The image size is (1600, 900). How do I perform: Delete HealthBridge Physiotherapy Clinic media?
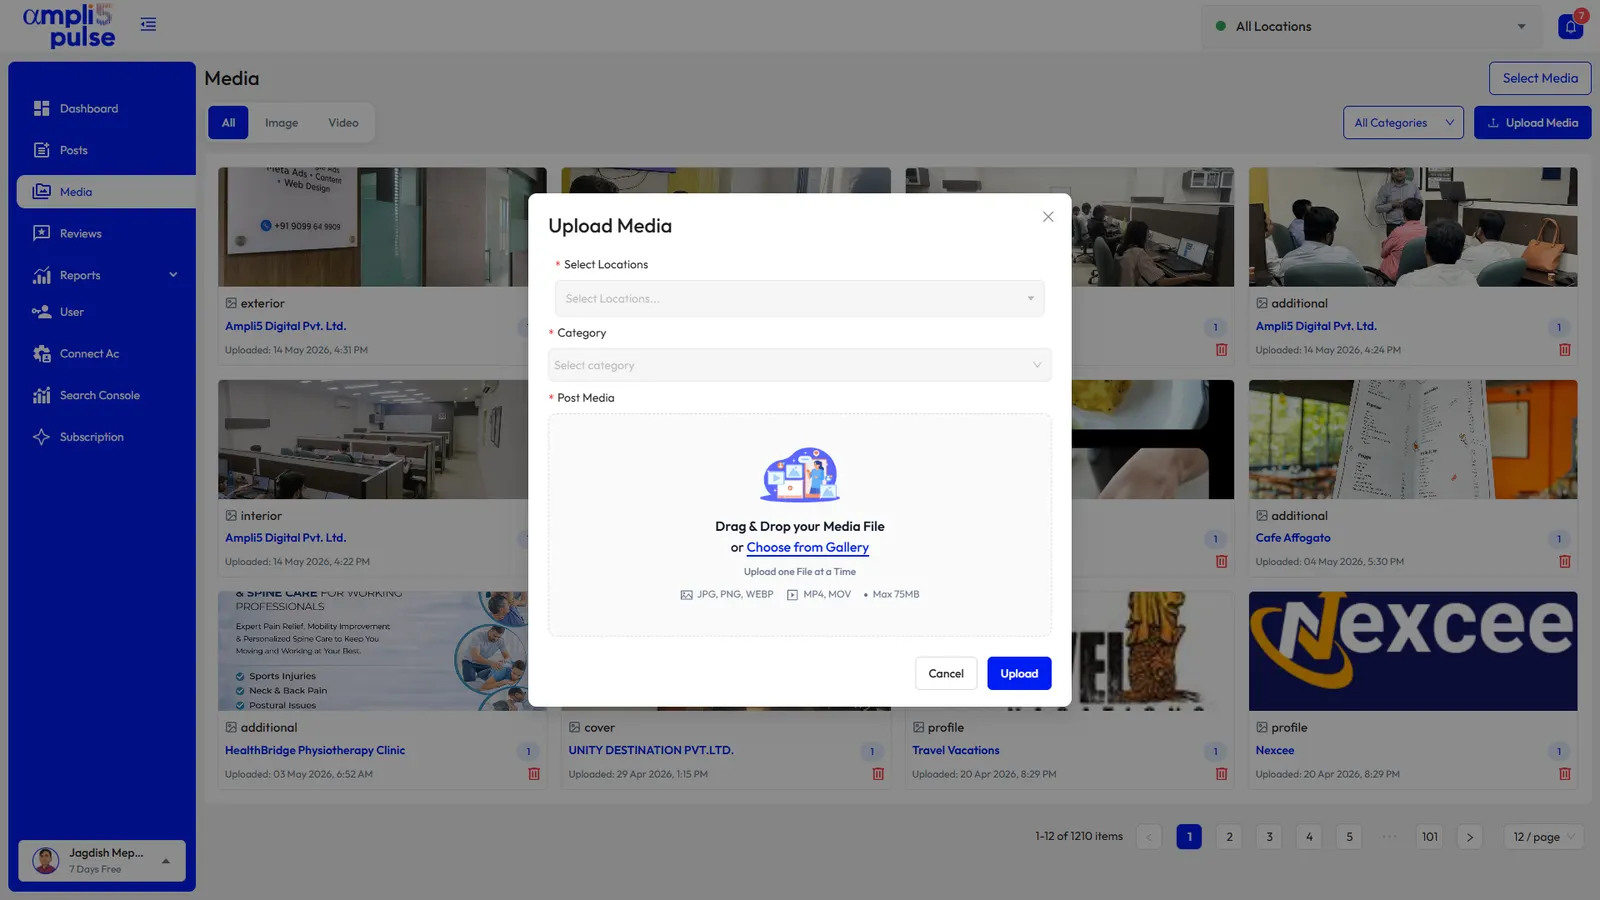click(x=534, y=774)
